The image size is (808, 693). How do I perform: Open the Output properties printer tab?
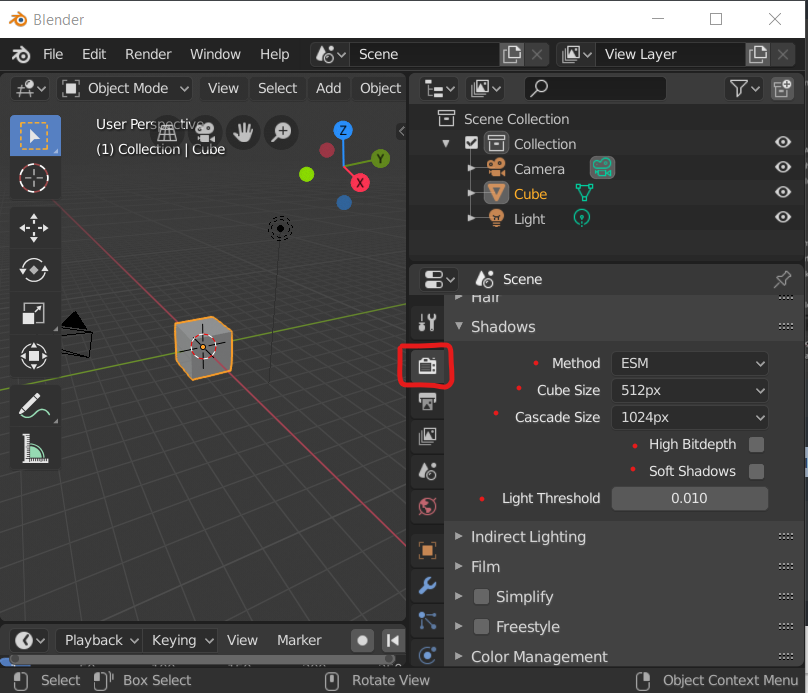click(x=427, y=401)
